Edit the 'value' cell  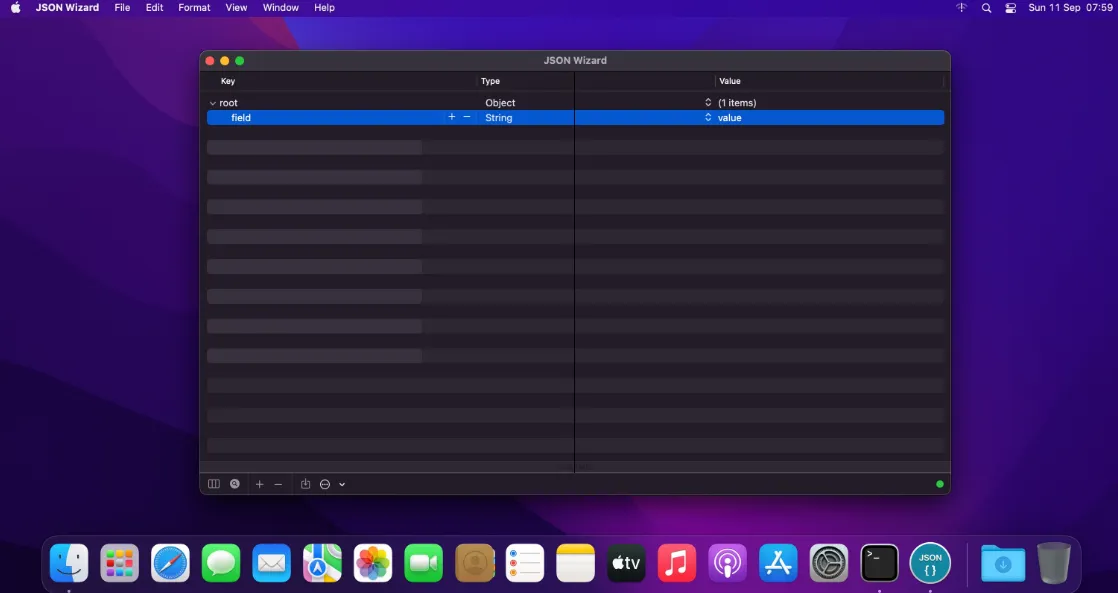[729, 118]
